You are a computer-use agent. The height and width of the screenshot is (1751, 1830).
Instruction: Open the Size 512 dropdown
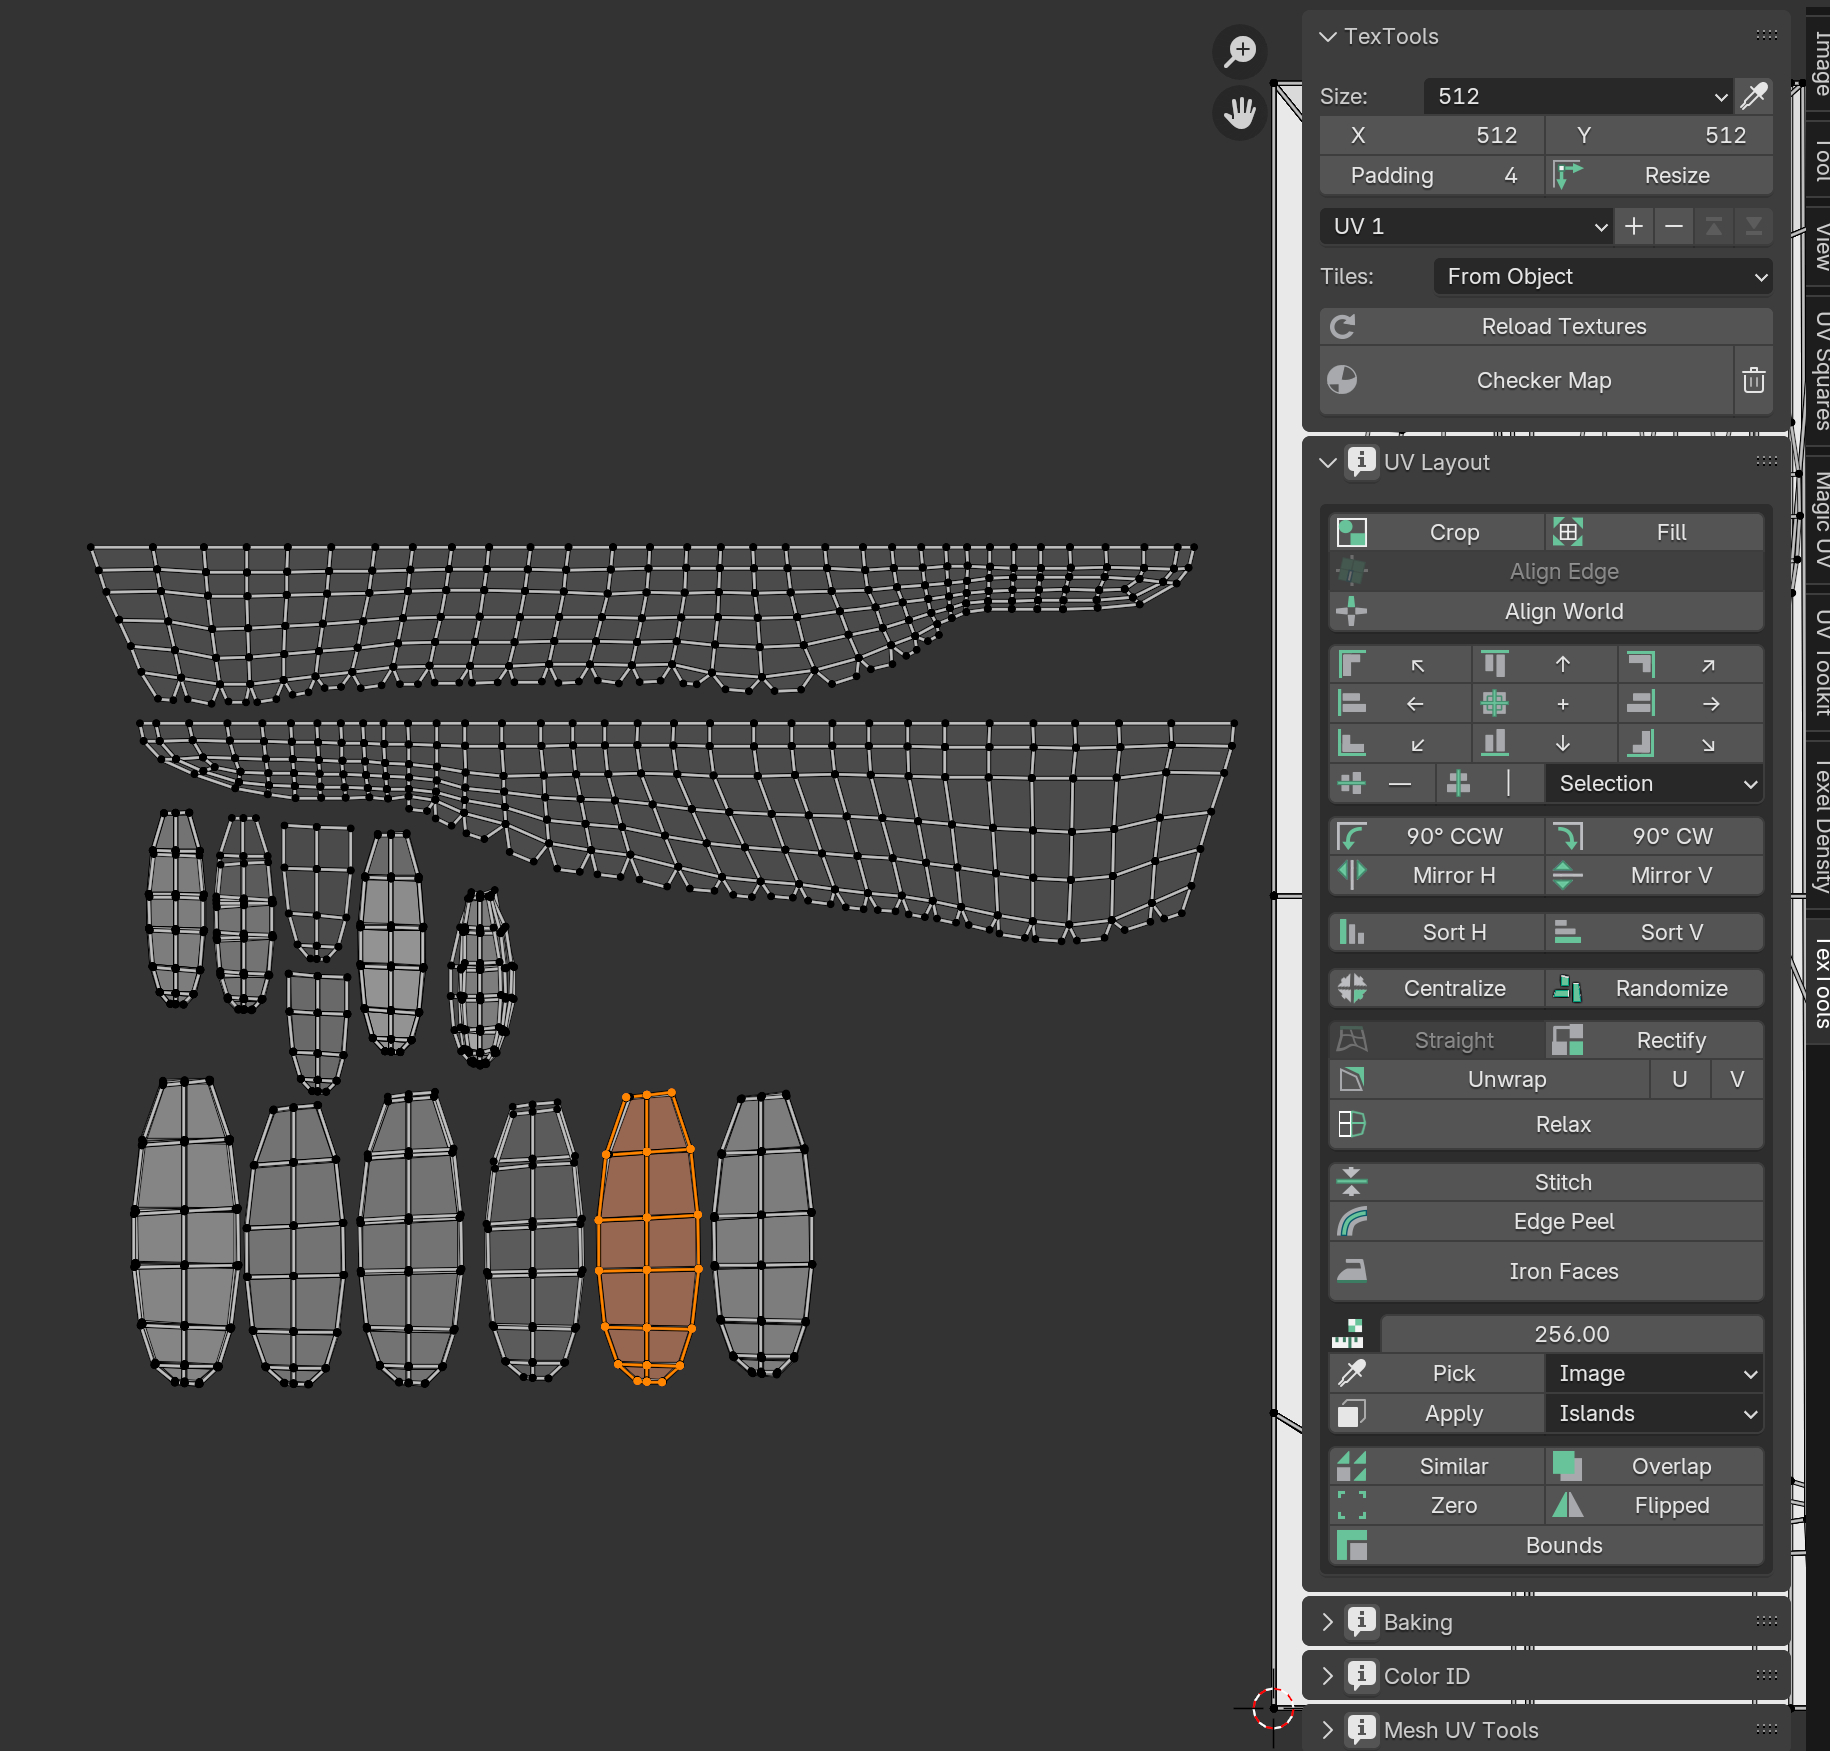pos(1577,96)
